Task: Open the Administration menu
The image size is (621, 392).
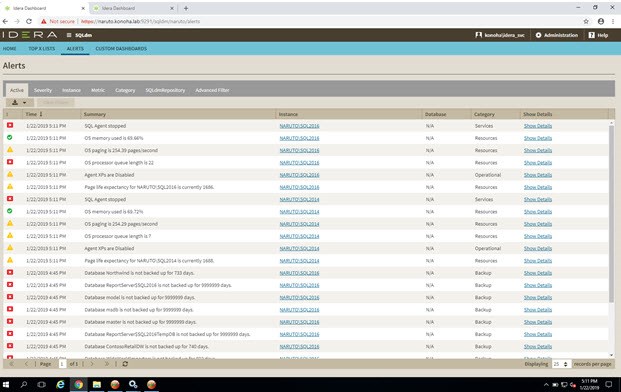Action: pyautogui.click(x=556, y=35)
